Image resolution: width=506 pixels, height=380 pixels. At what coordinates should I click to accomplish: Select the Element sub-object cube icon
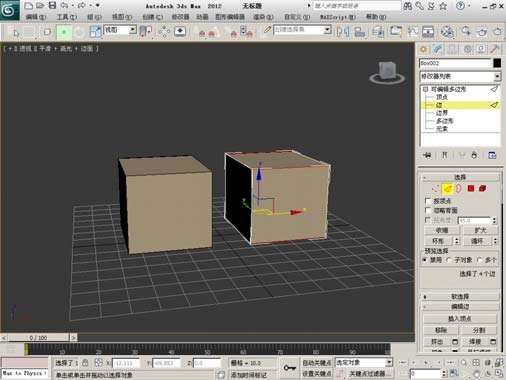[x=482, y=188]
